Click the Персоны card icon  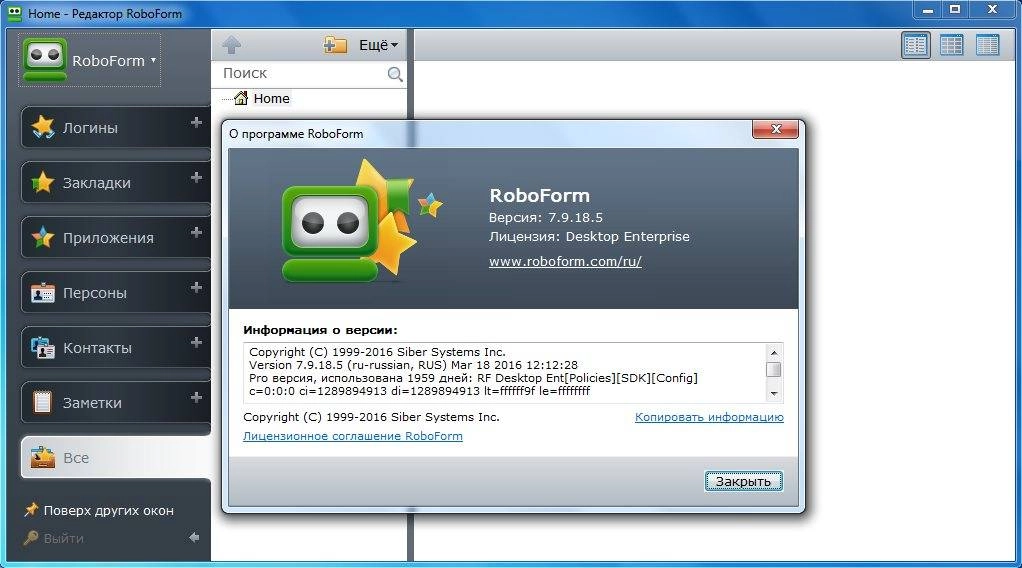[x=43, y=293]
